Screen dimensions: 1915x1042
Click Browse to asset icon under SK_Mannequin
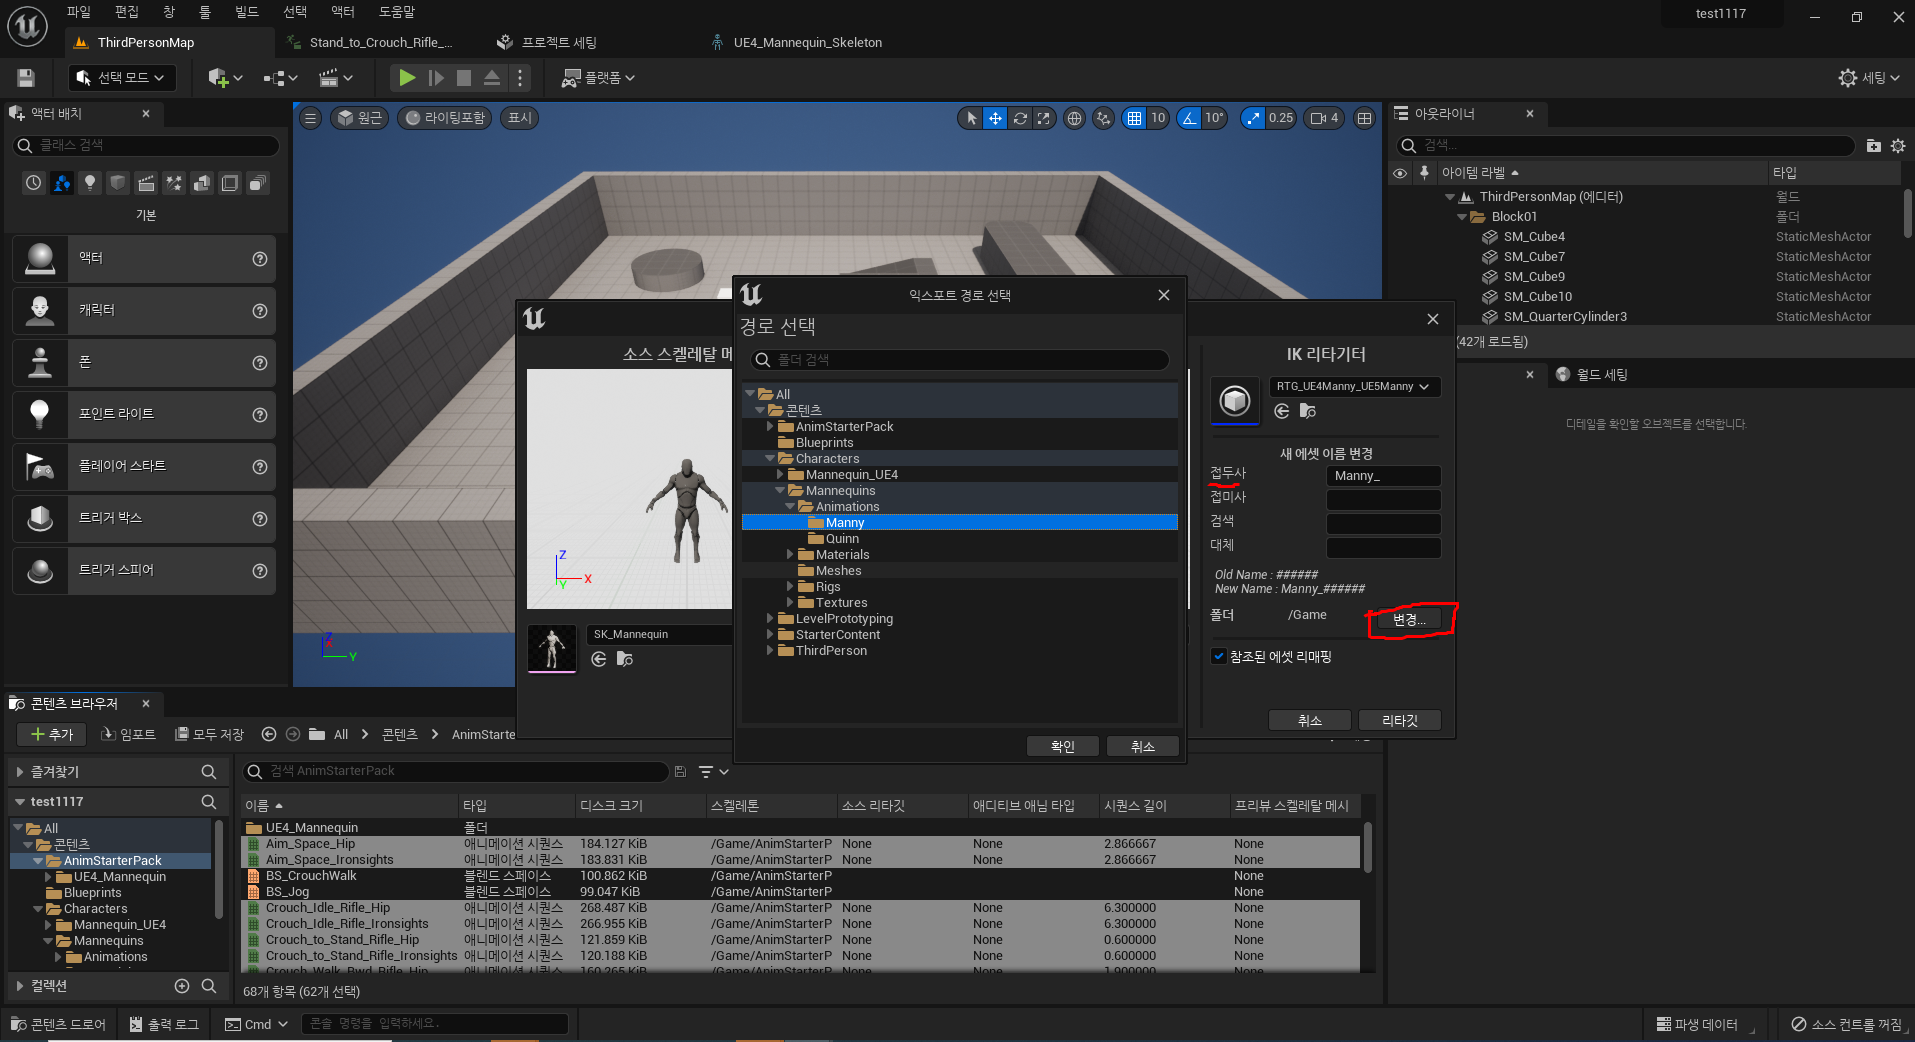624,659
